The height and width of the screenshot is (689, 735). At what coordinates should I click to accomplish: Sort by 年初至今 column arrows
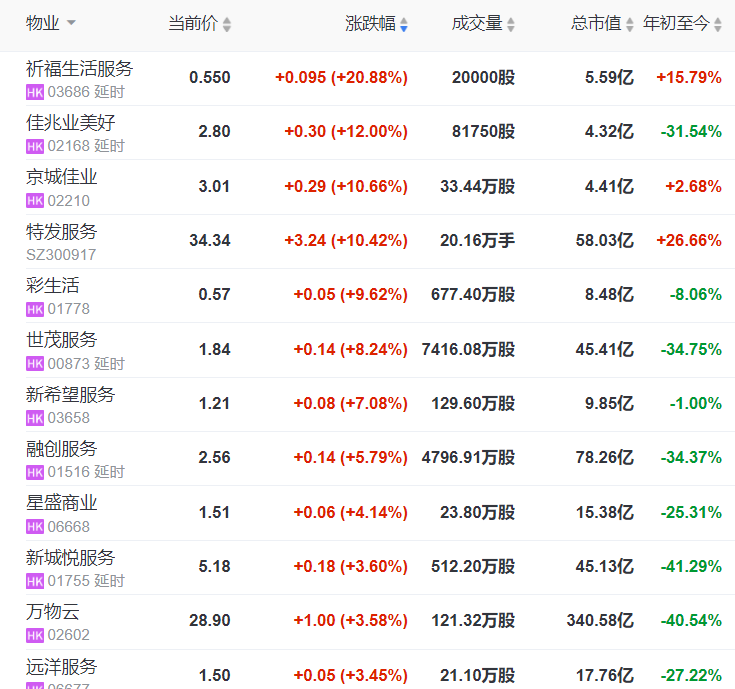(718, 24)
